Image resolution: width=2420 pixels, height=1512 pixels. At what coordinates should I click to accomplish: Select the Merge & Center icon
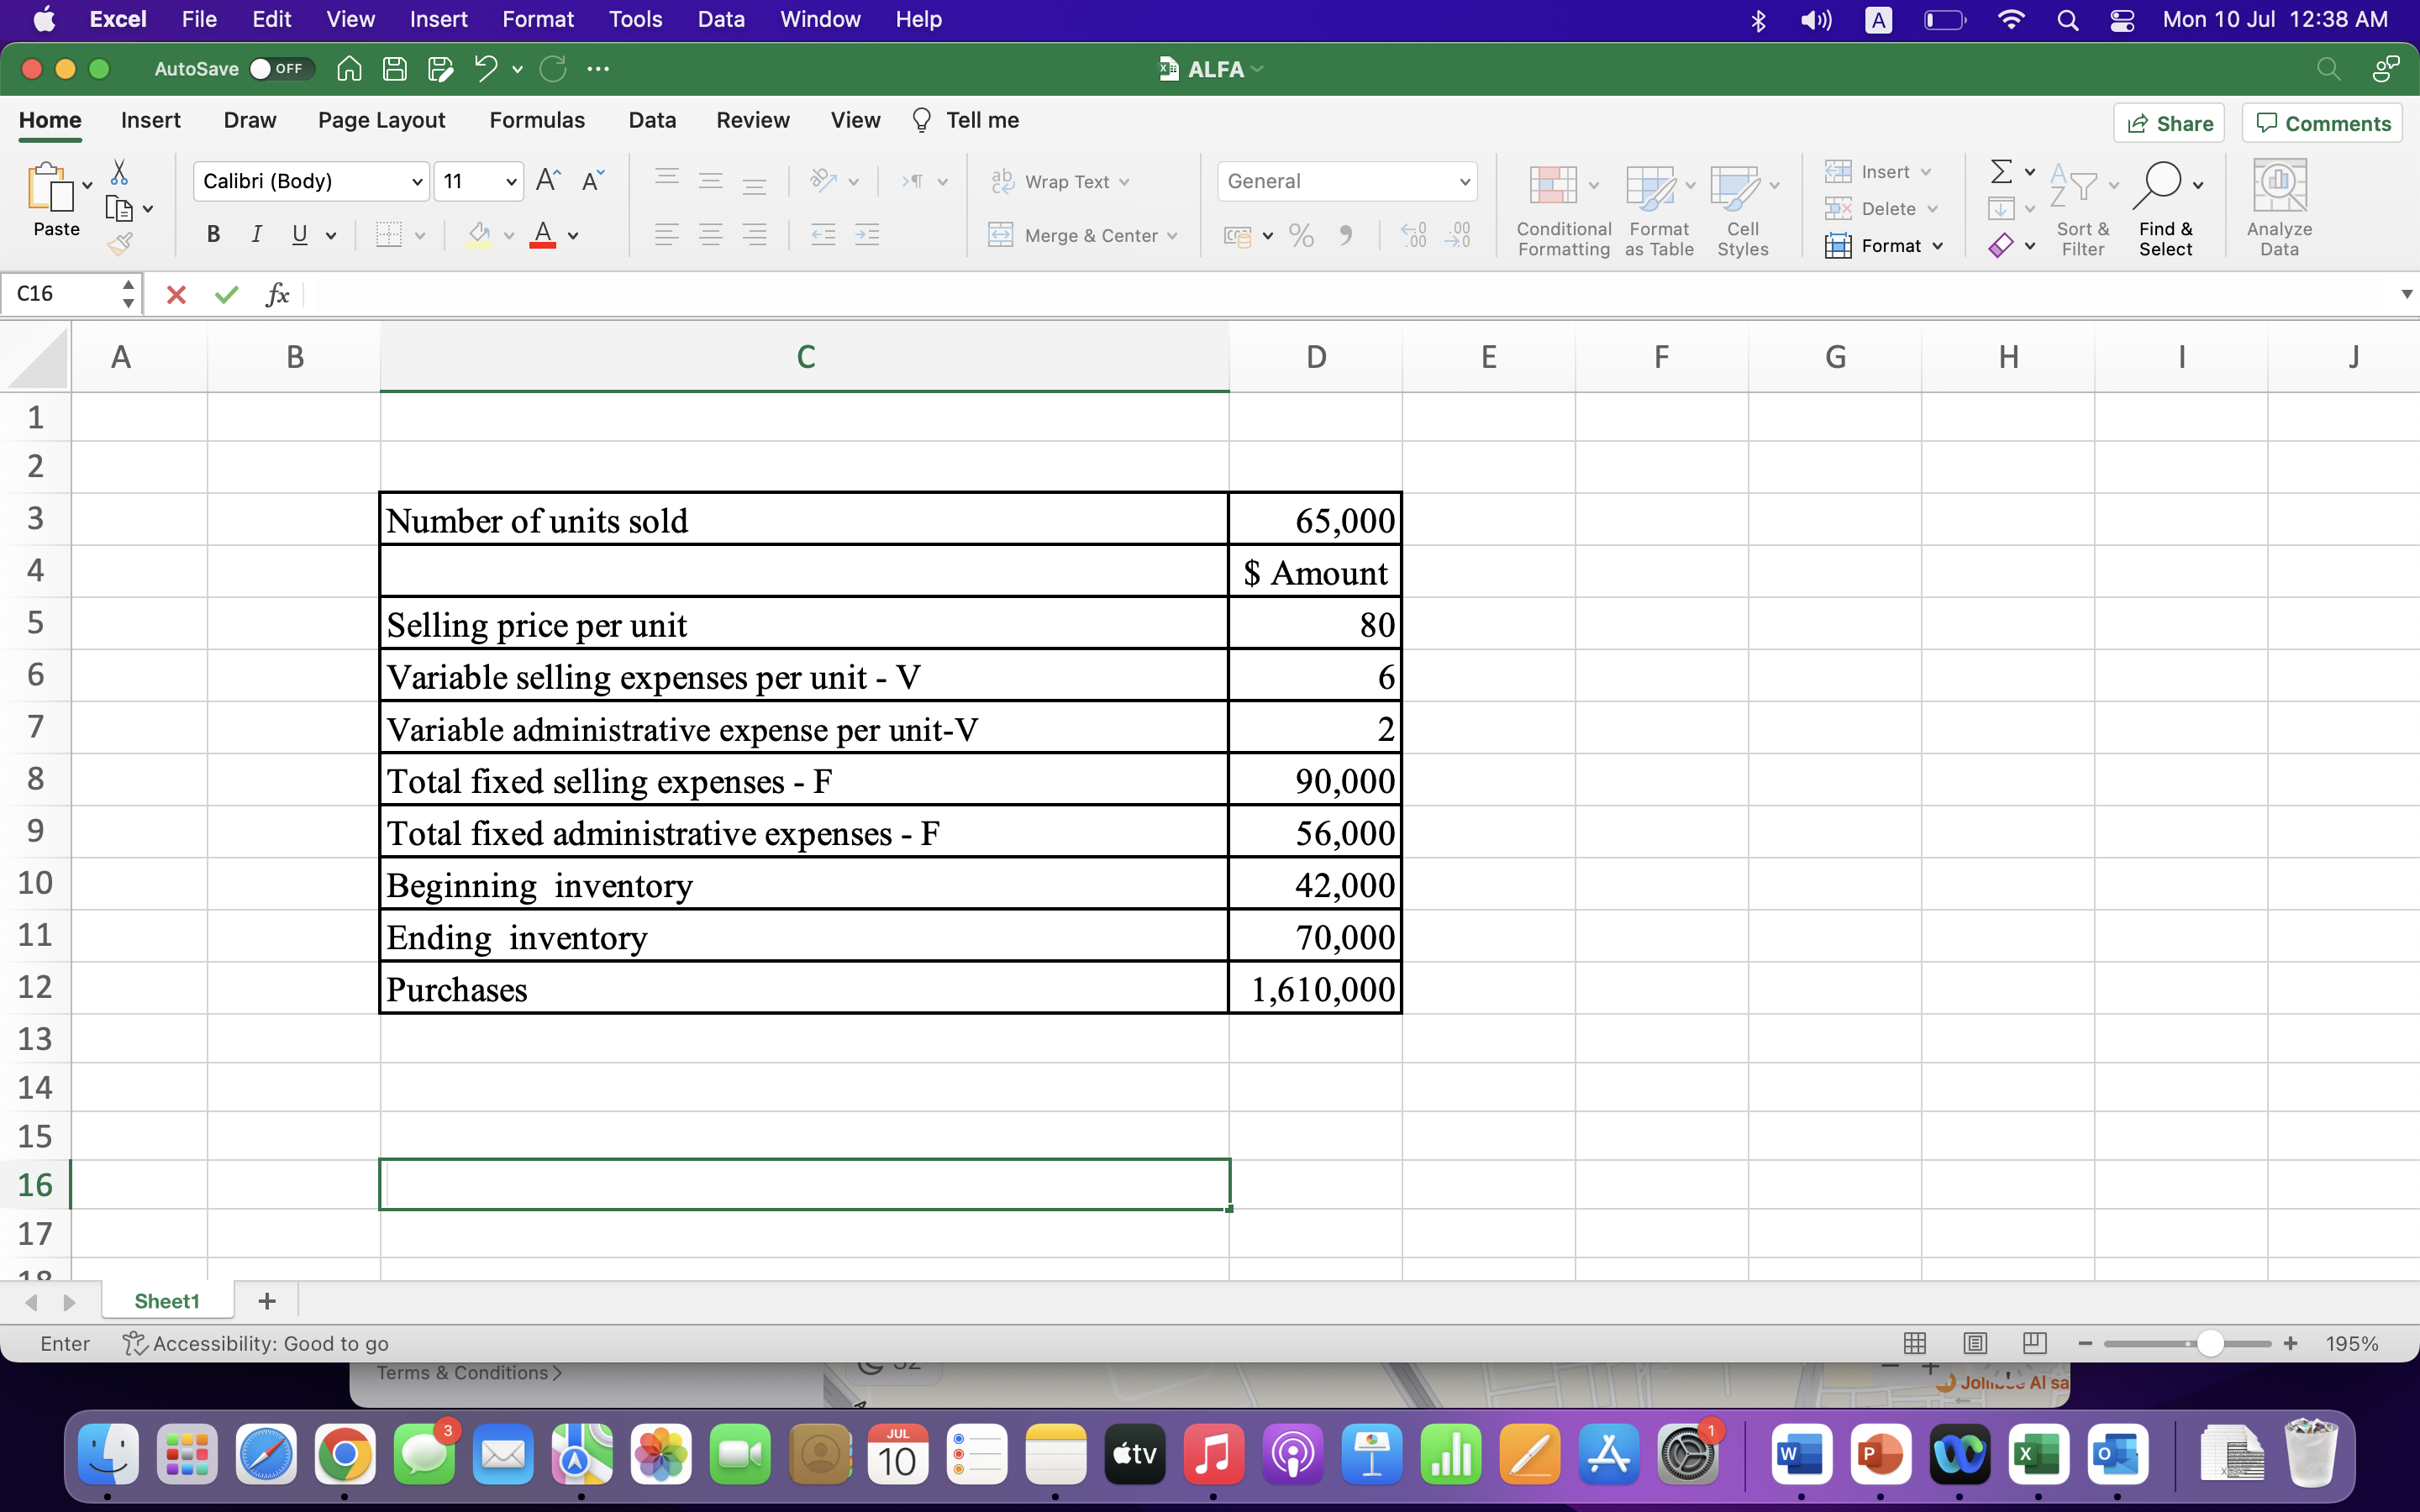click(x=1001, y=234)
